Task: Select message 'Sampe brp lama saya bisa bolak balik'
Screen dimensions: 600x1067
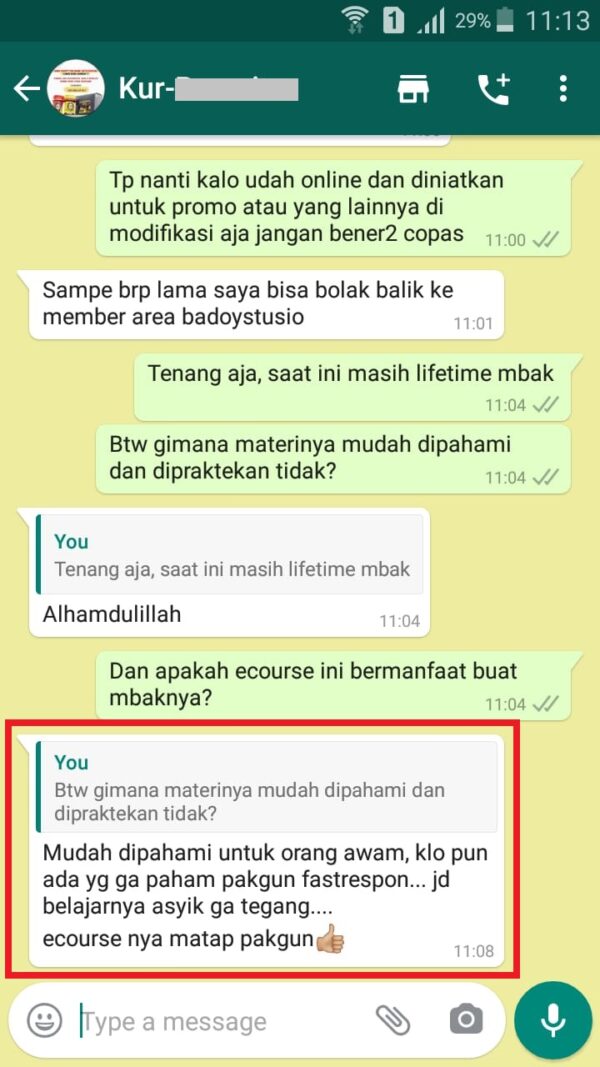Action: tap(266, 304)
